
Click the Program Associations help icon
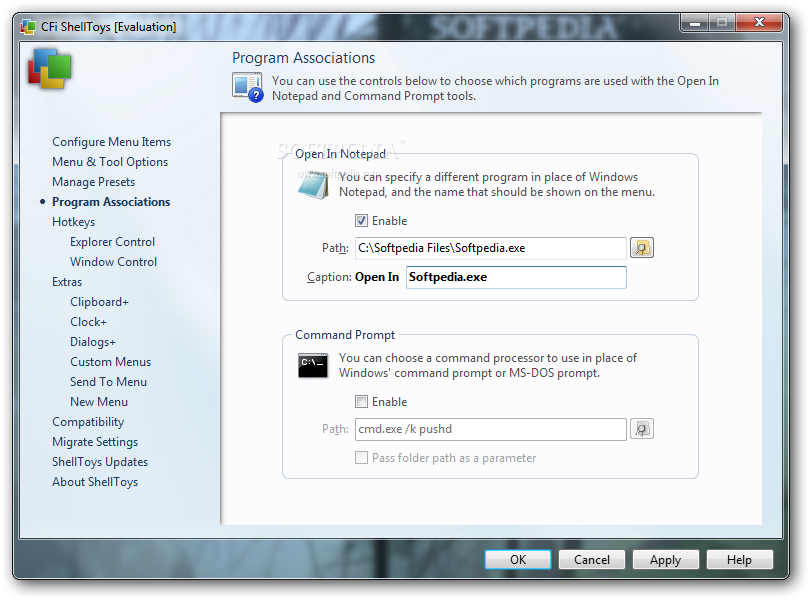(x=247, y=88)
